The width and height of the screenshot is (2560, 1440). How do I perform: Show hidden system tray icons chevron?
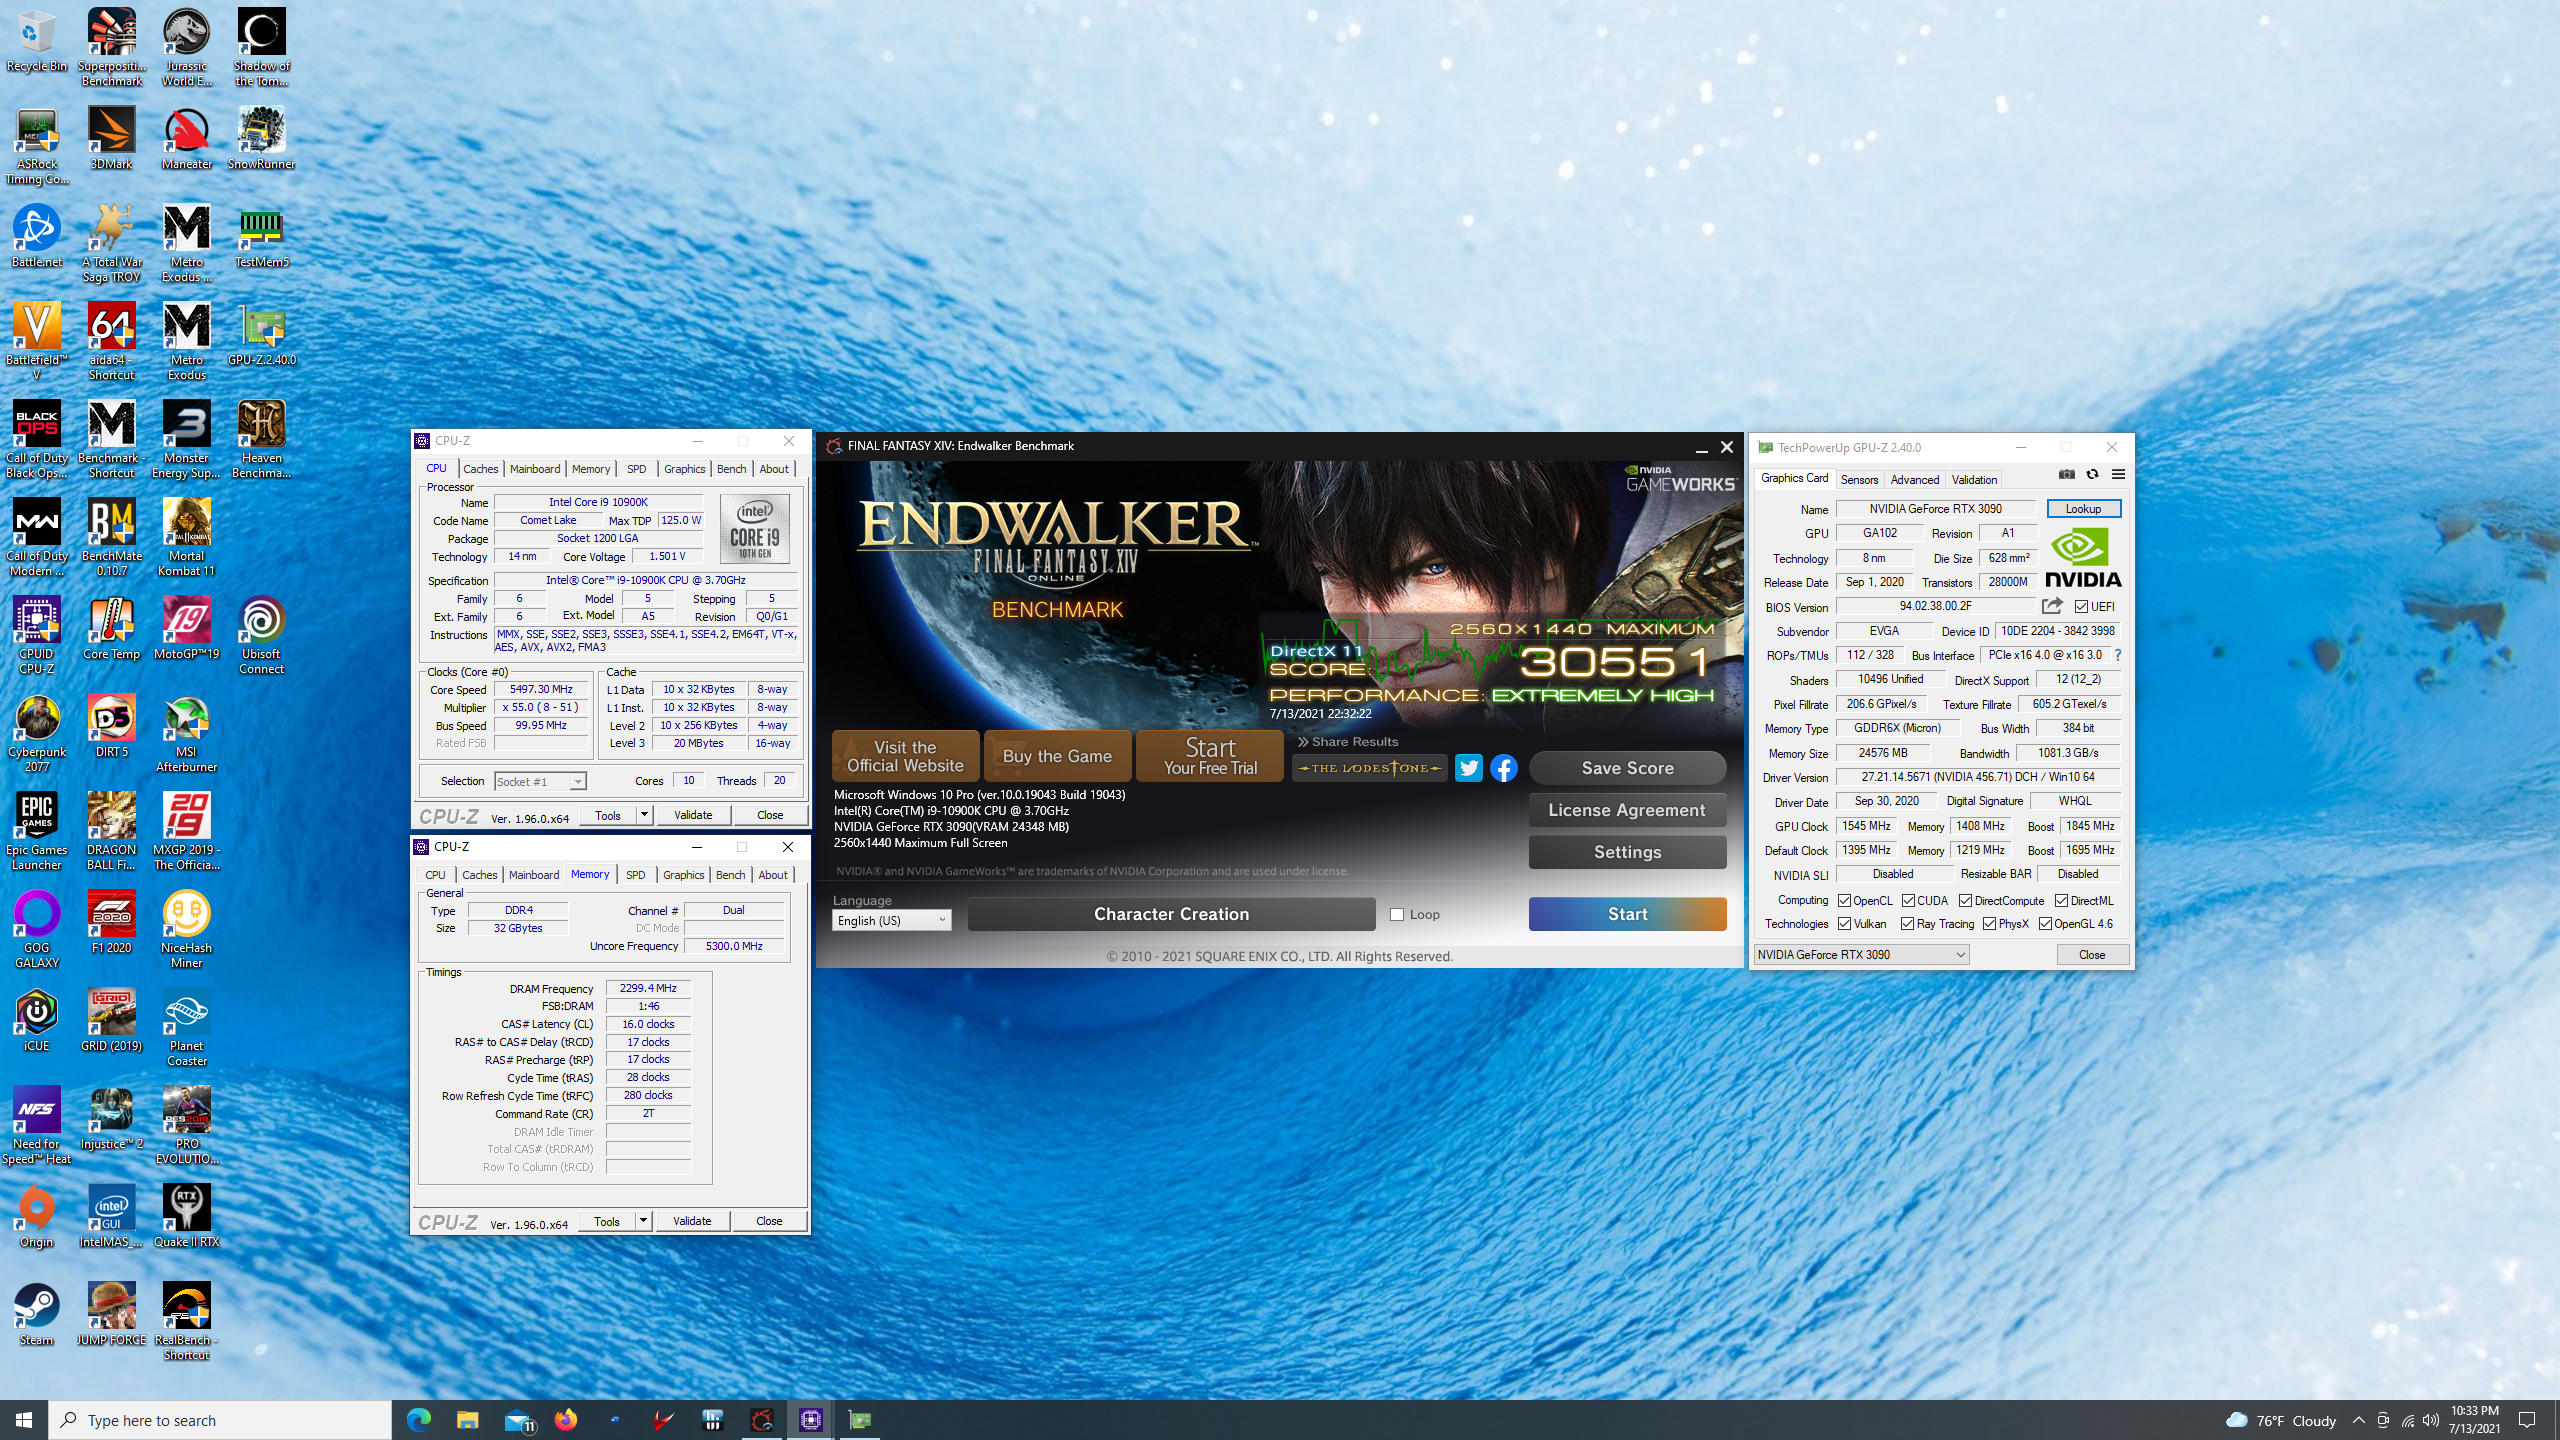click(2358, 1420)
